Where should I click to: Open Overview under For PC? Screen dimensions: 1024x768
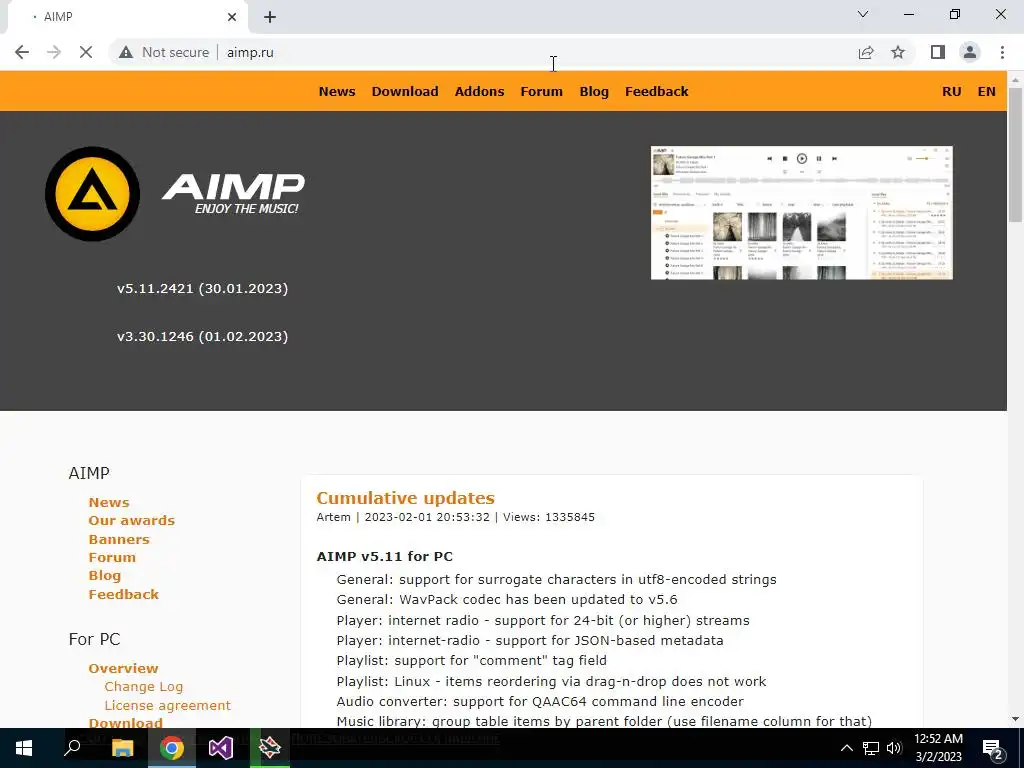[123, 668]
